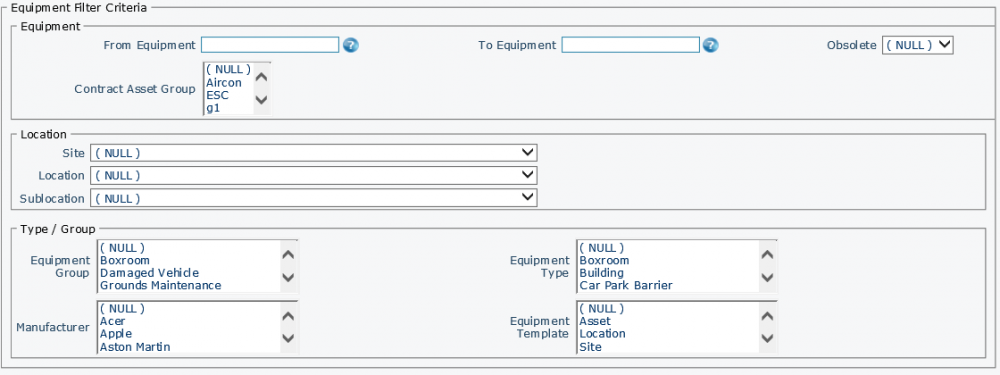The height and width of the screenshot is (375, 1000).
Task: Open the Obsolete dropdown
Action: coord(917,45)
